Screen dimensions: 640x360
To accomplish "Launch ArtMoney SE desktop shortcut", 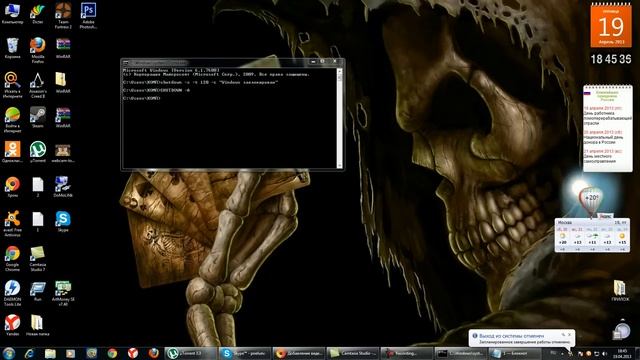I will 63,293.
